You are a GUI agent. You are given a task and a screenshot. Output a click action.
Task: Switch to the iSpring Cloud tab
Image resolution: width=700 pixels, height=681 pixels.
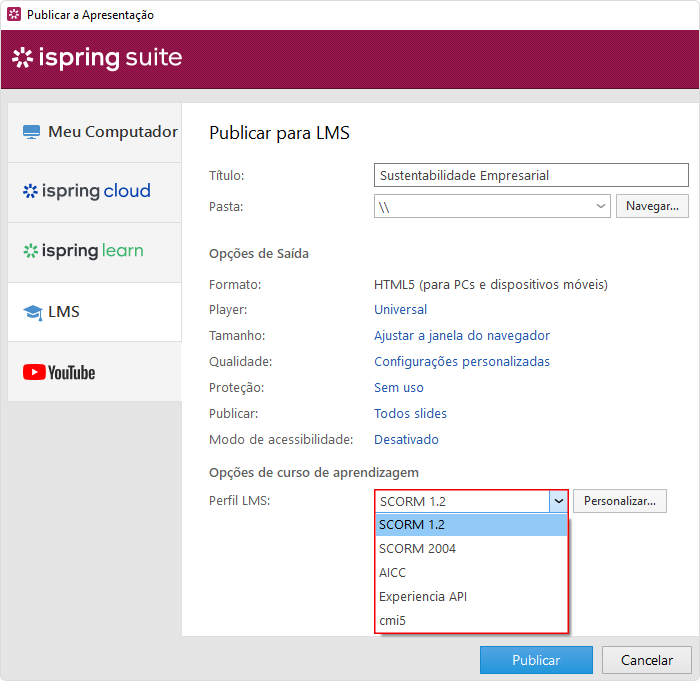pos(94,192)
